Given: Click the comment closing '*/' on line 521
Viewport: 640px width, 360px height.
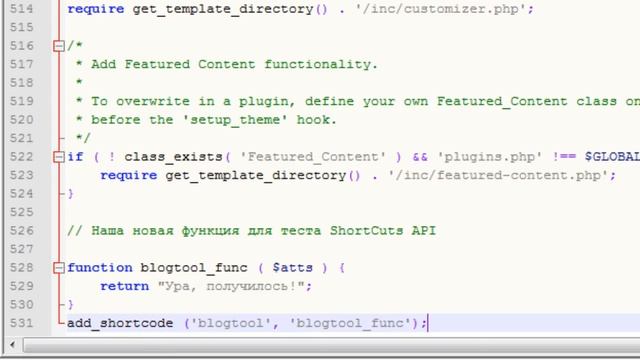Looking at the screenshot, I should 83,138.
